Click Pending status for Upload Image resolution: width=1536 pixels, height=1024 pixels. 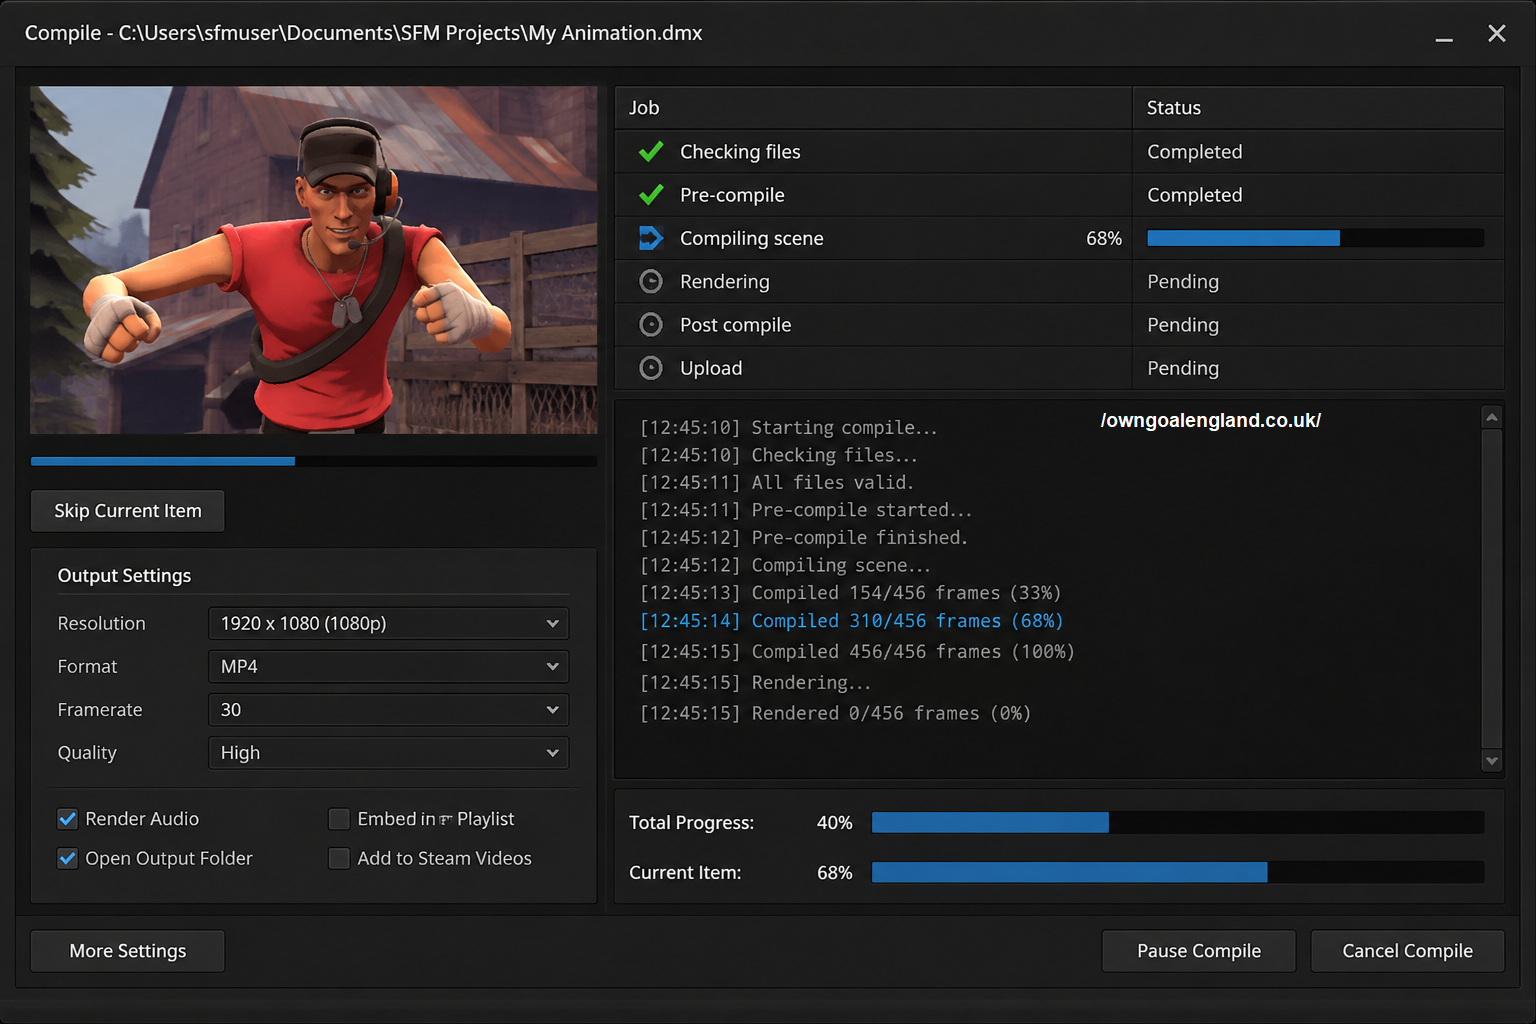(1183, 368)
